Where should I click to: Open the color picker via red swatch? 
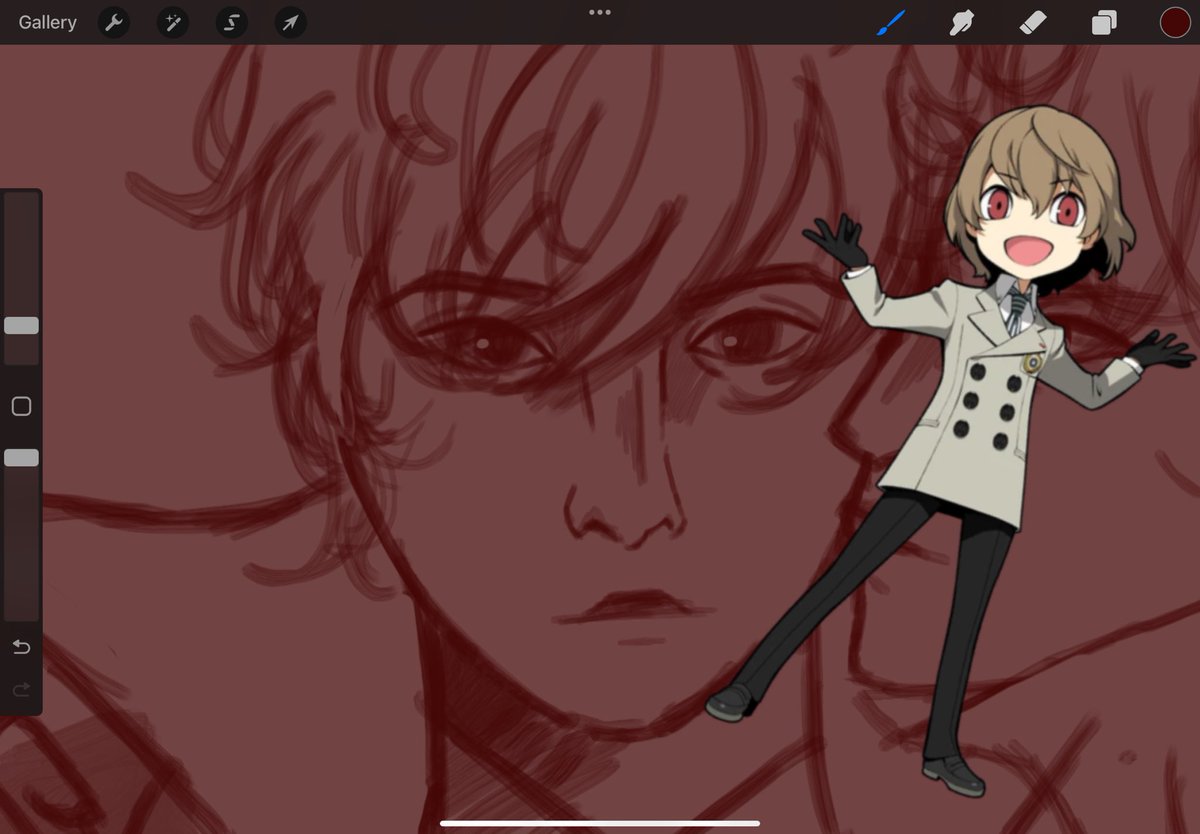[1174, 21]
